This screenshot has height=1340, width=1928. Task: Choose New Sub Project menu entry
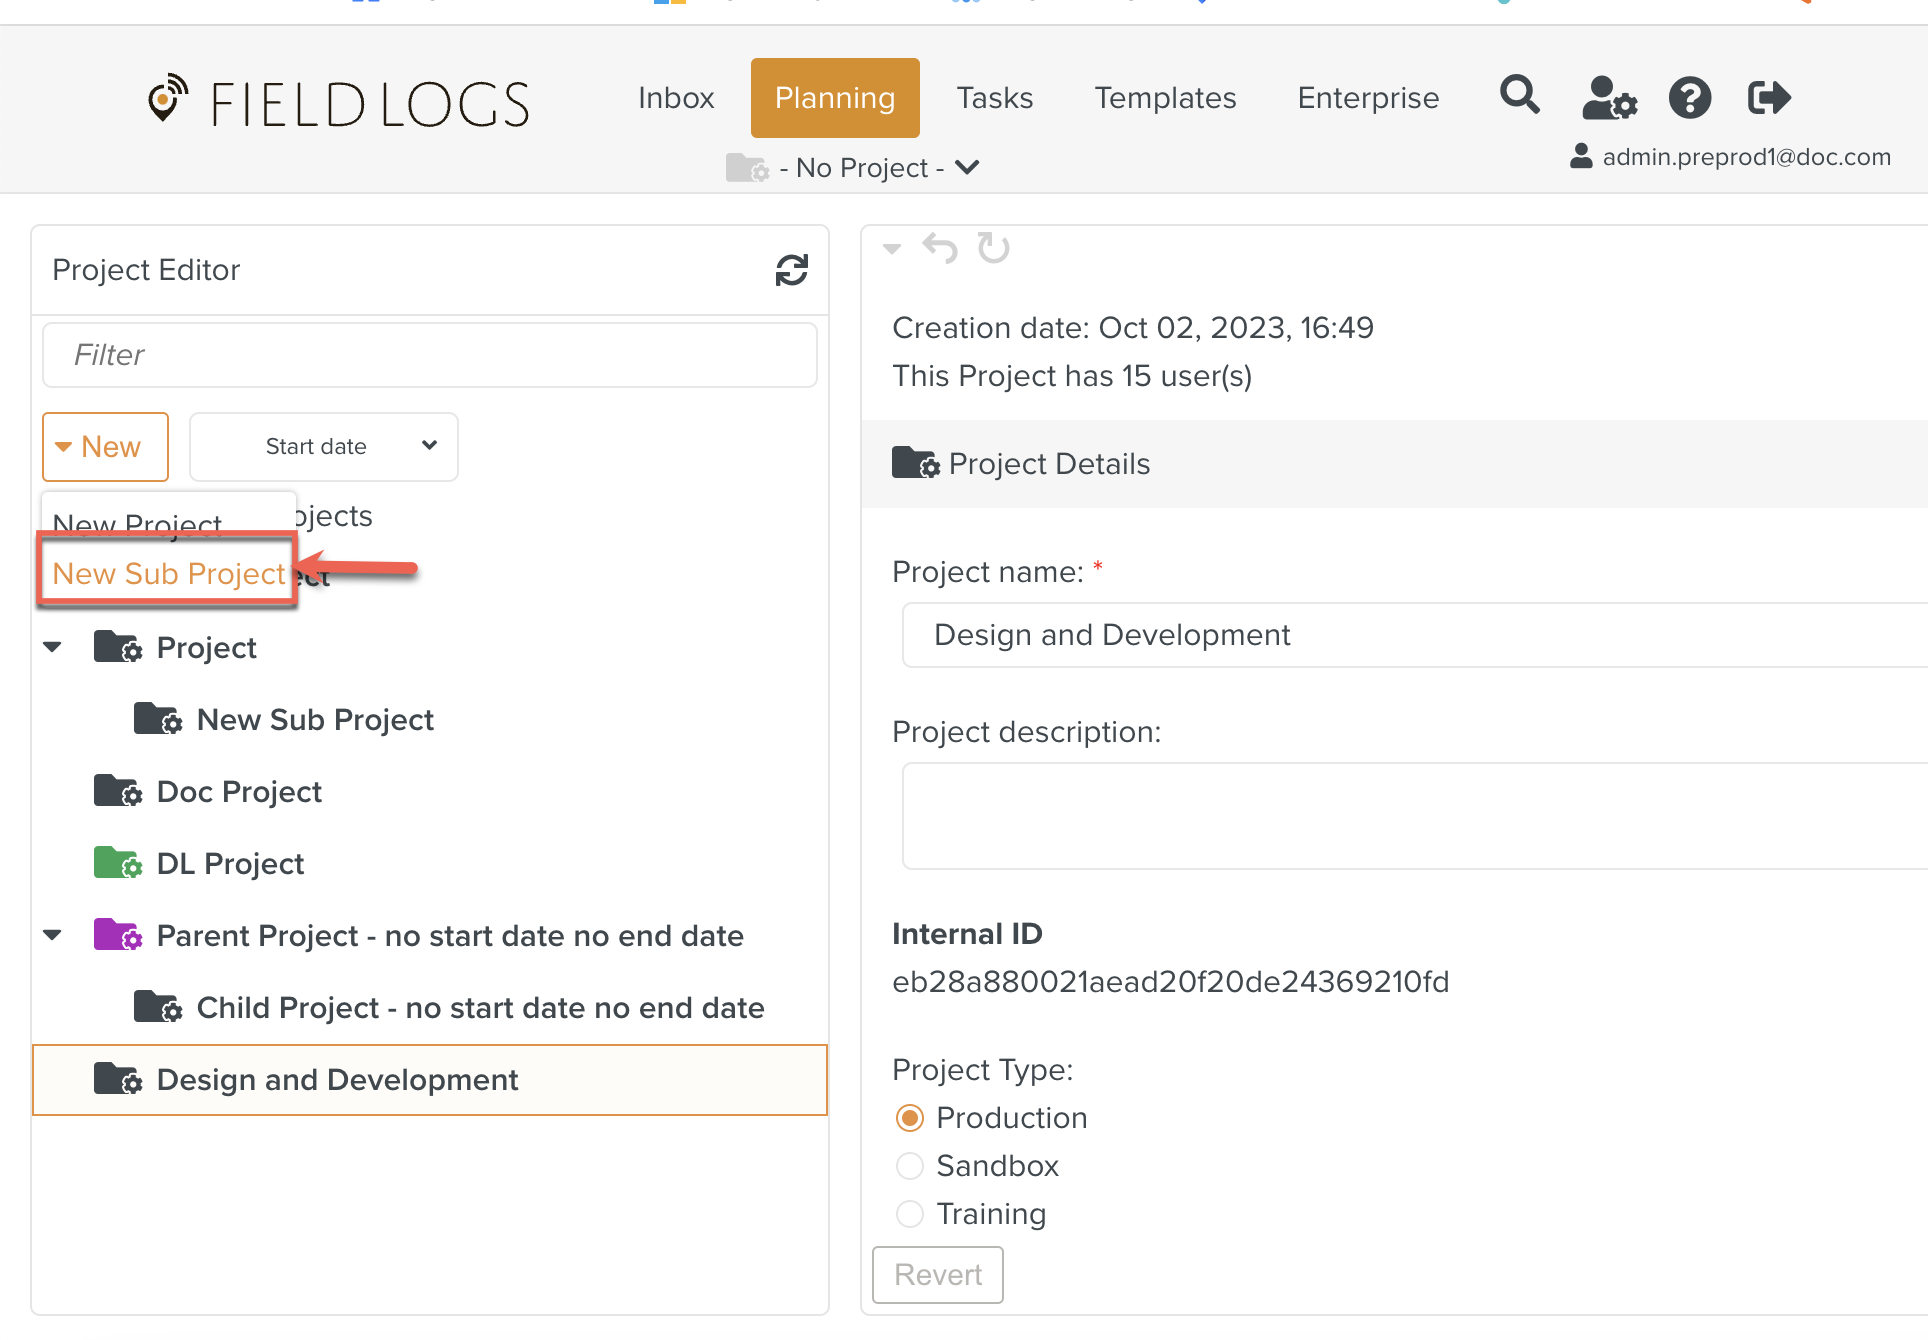[168, 573]
